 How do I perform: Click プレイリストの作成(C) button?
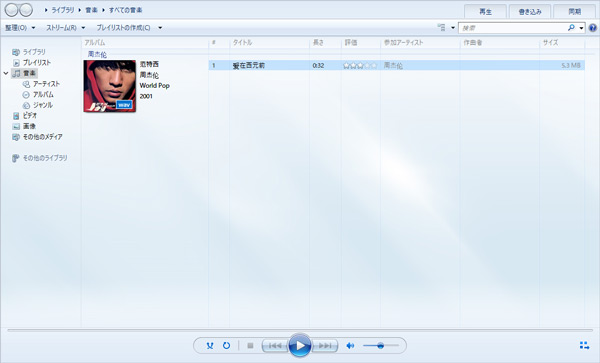coord(123,28)
